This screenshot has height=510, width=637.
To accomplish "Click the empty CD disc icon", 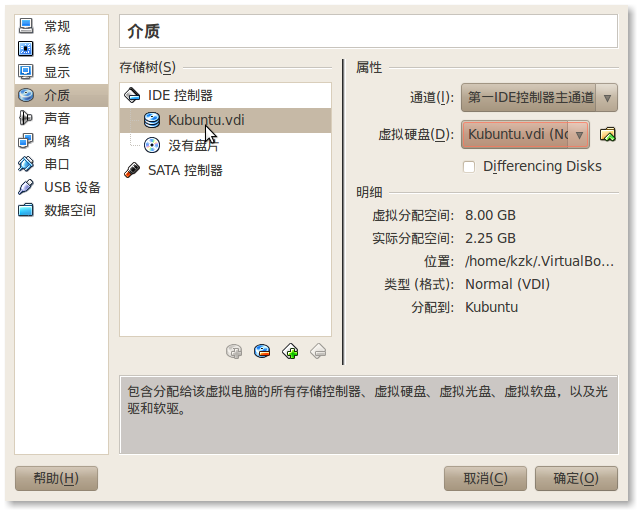I will (152, 145).
